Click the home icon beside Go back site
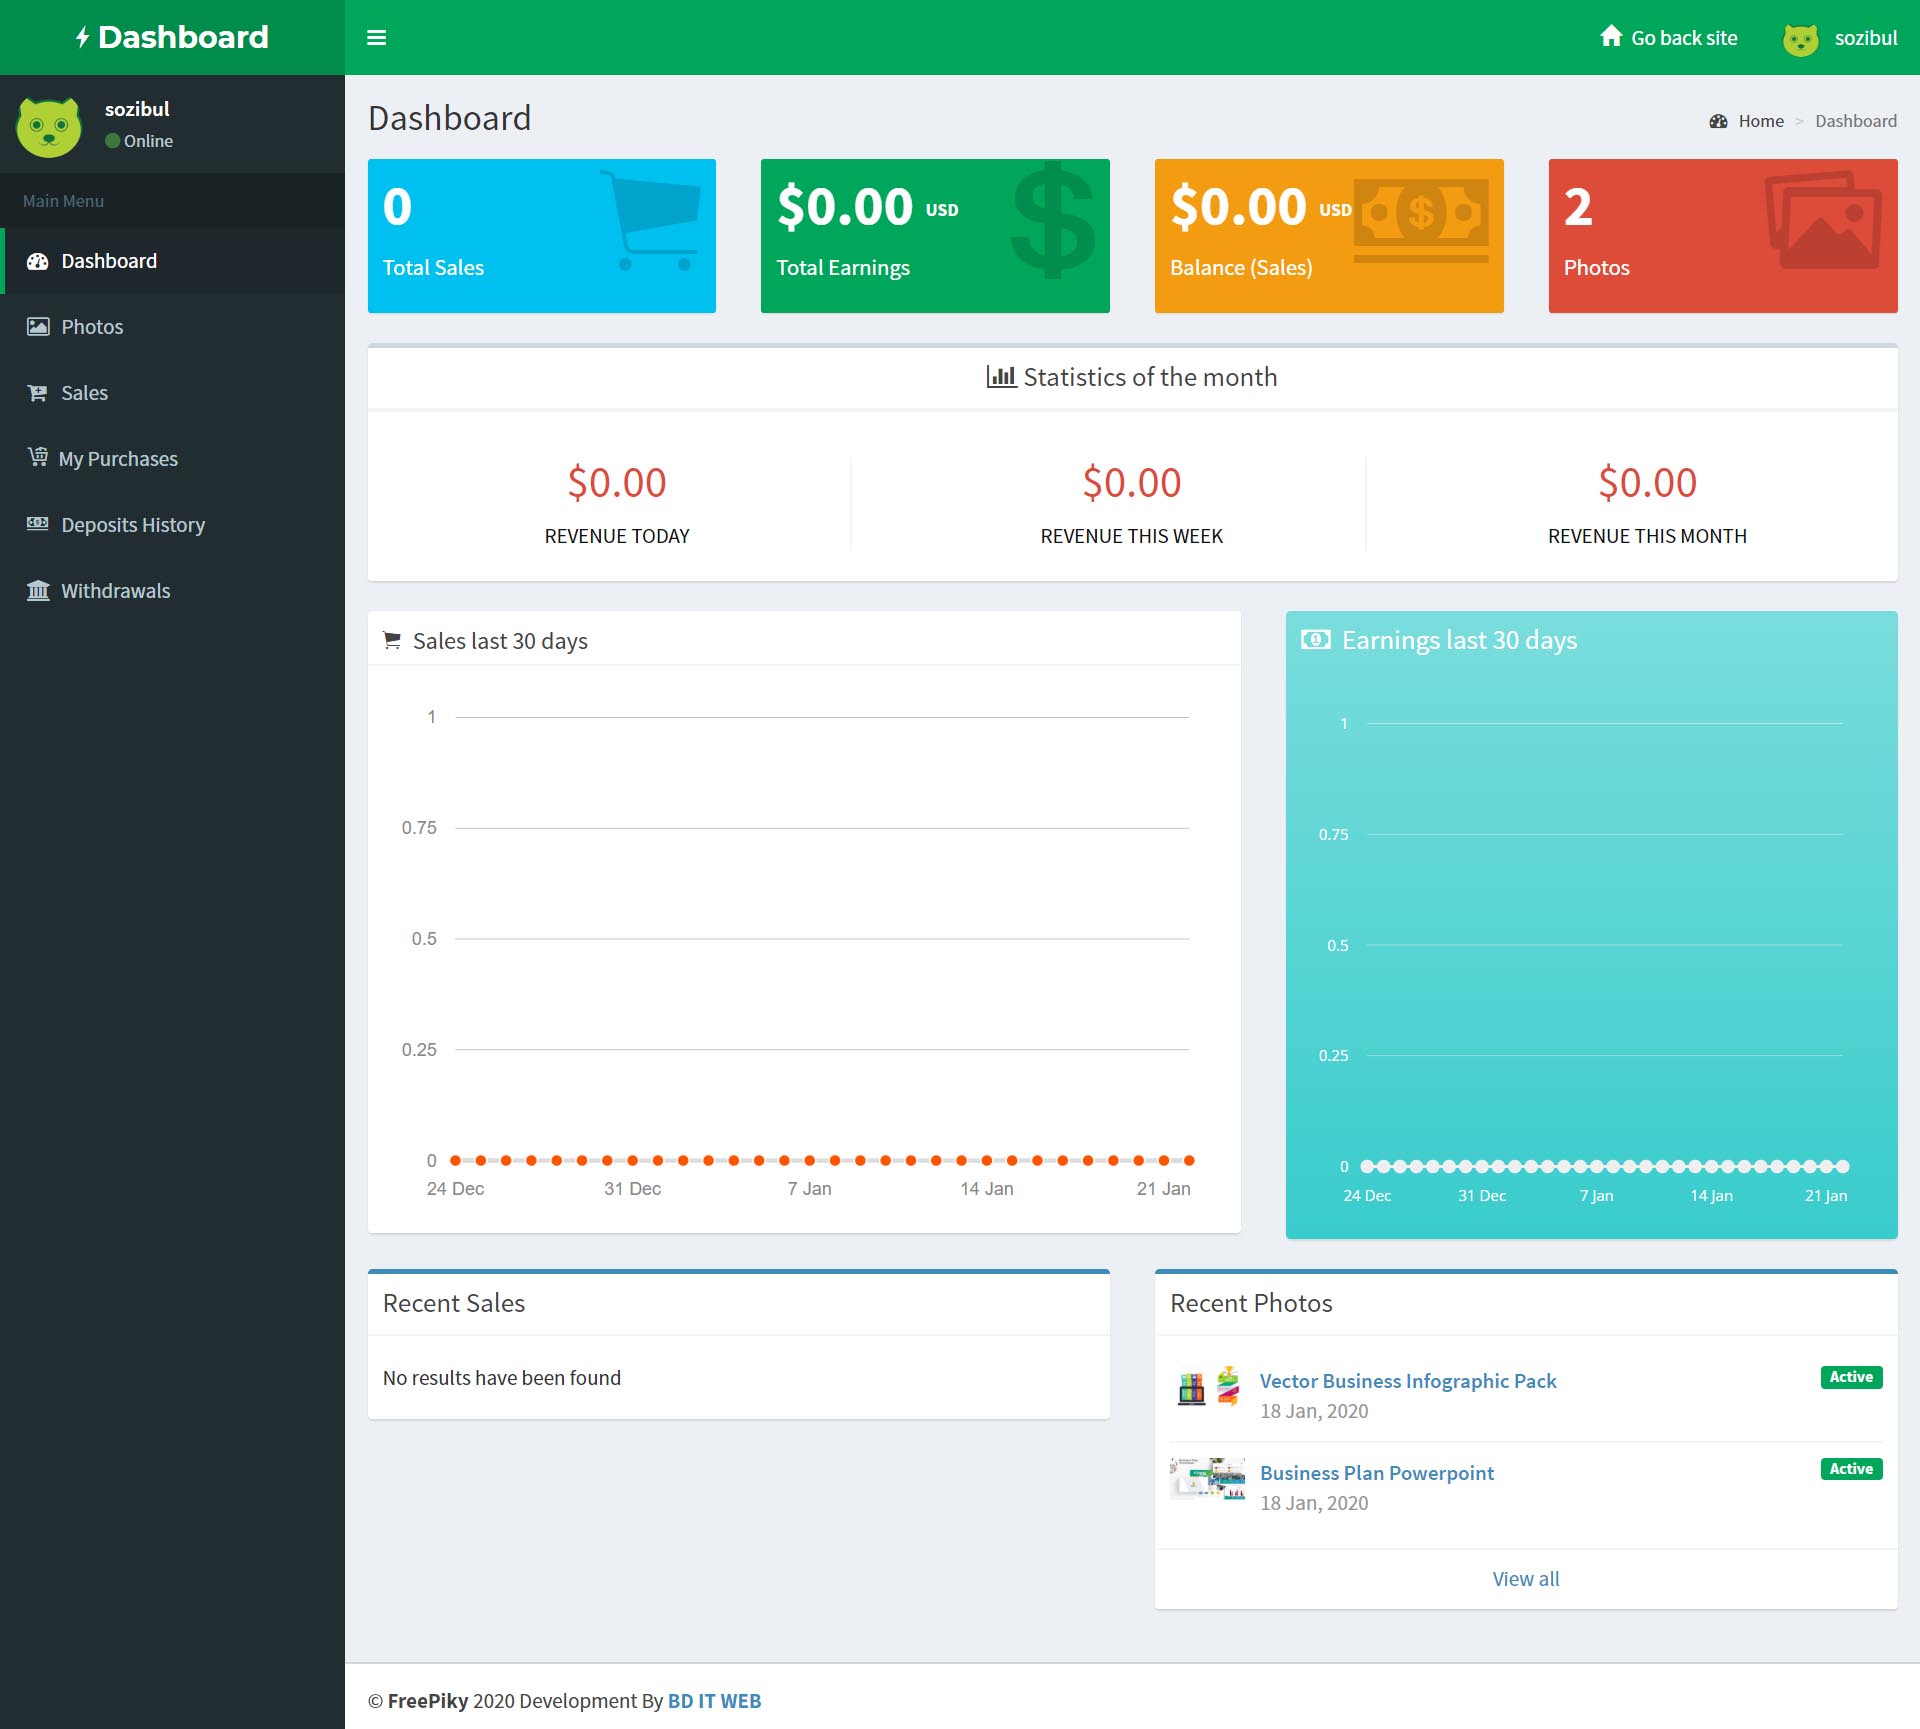This screenshot has width=1920, height=1729. tap(1610, 37)
